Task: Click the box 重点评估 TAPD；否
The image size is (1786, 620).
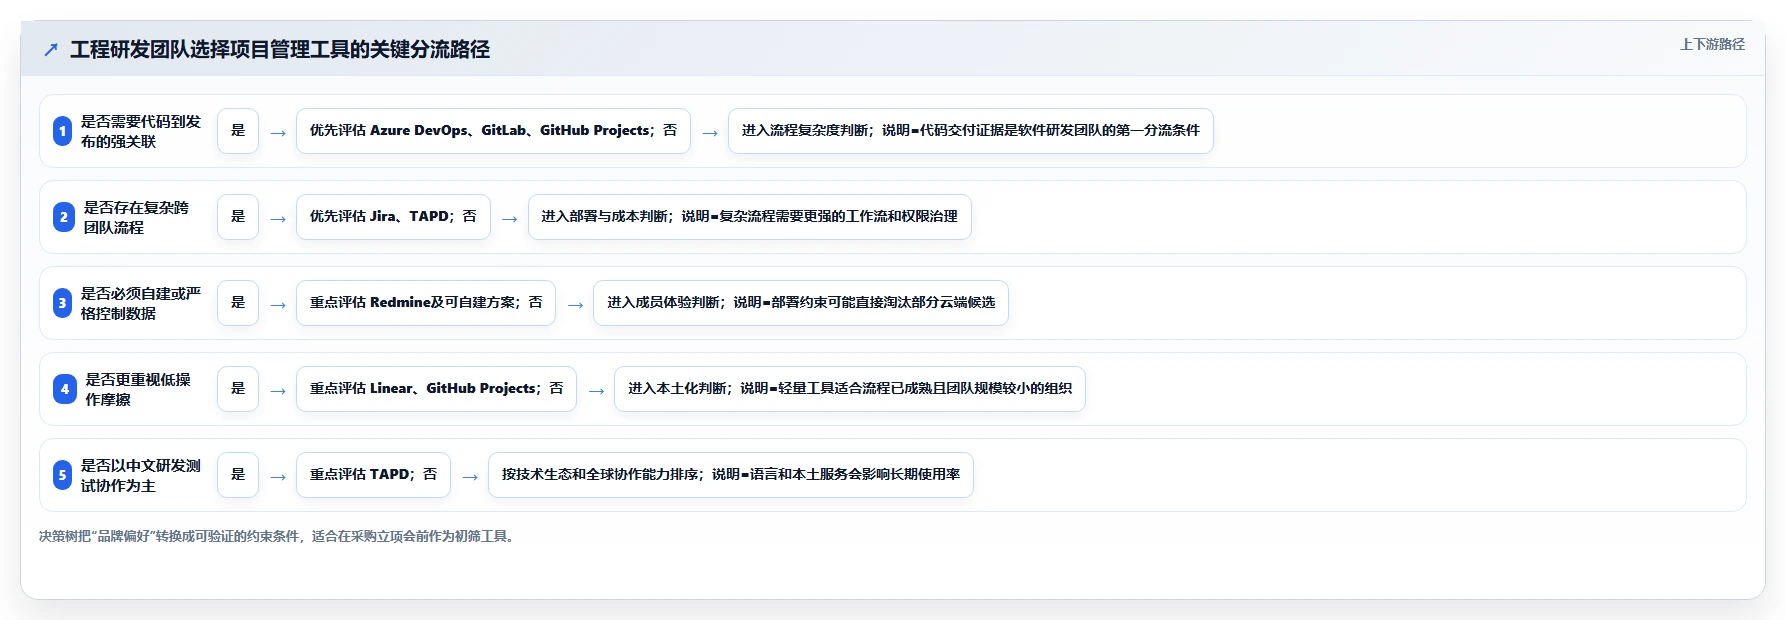Action: click(x=373, y=475)
